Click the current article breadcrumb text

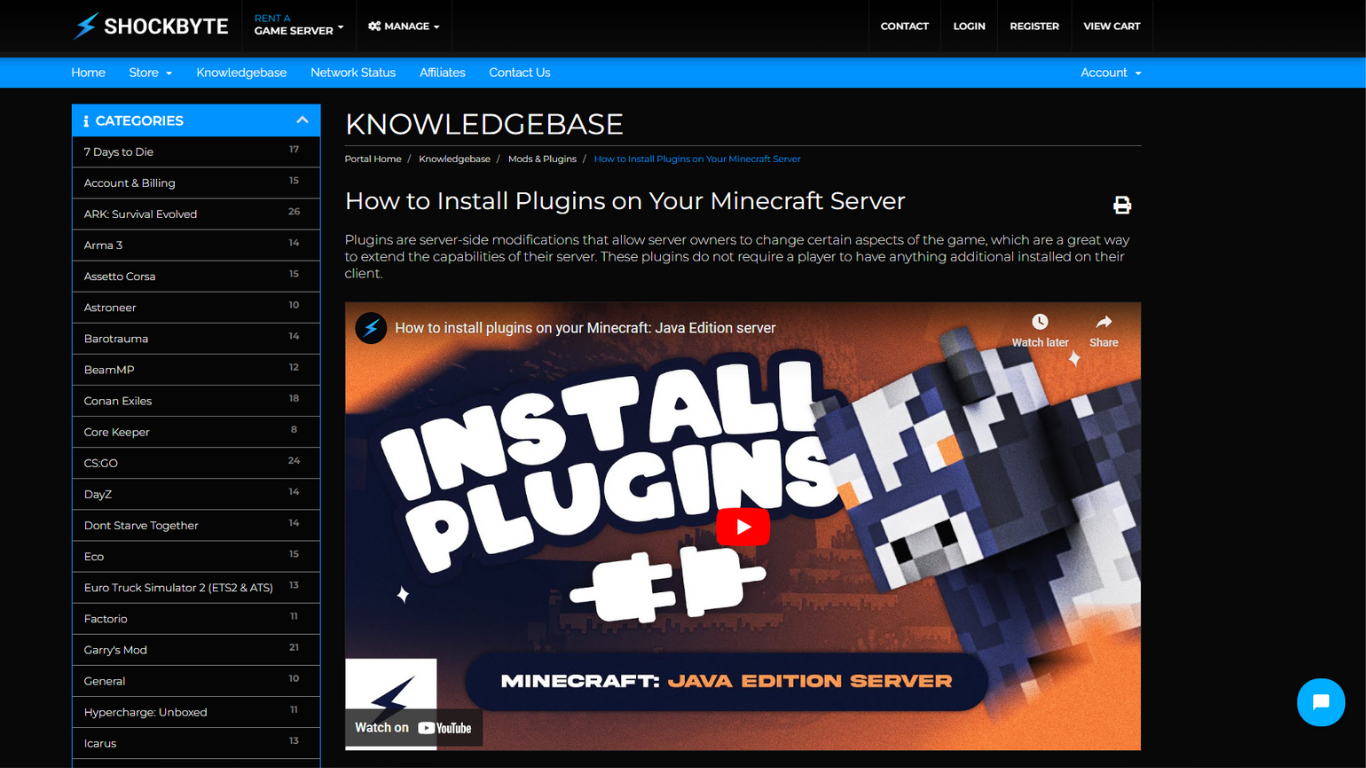697,159
